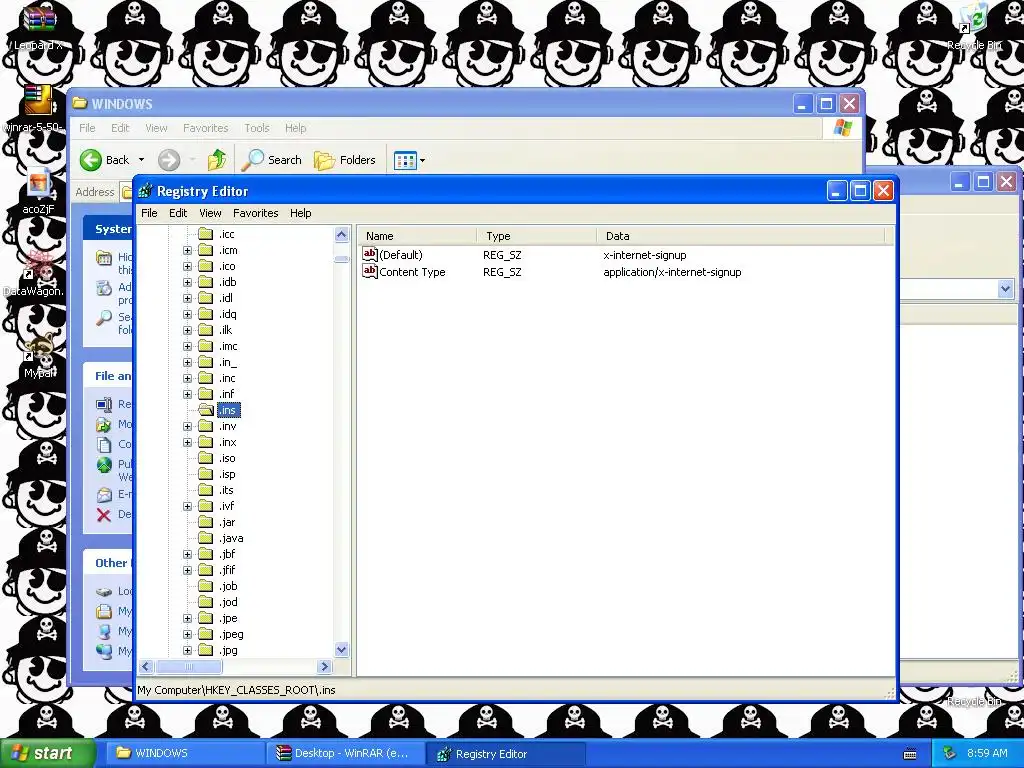Select the .job folder icon
Screen dimensions: 1024x768
coord(206,586)
